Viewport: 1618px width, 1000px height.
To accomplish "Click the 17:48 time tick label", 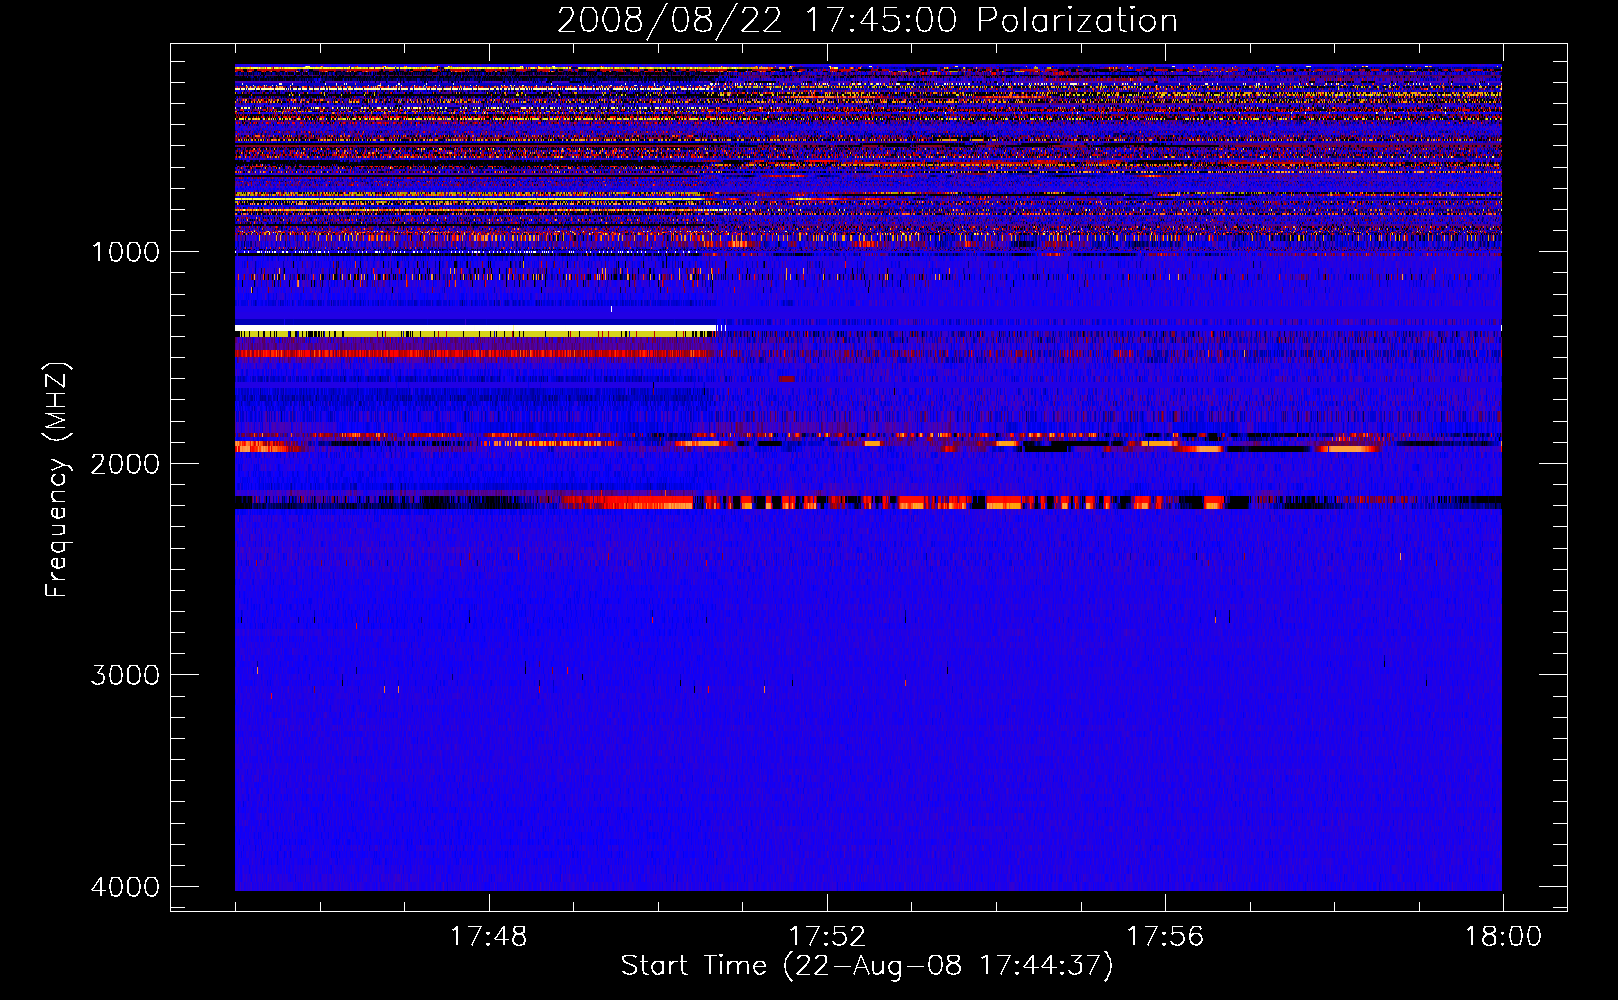I will click(488, 937).
